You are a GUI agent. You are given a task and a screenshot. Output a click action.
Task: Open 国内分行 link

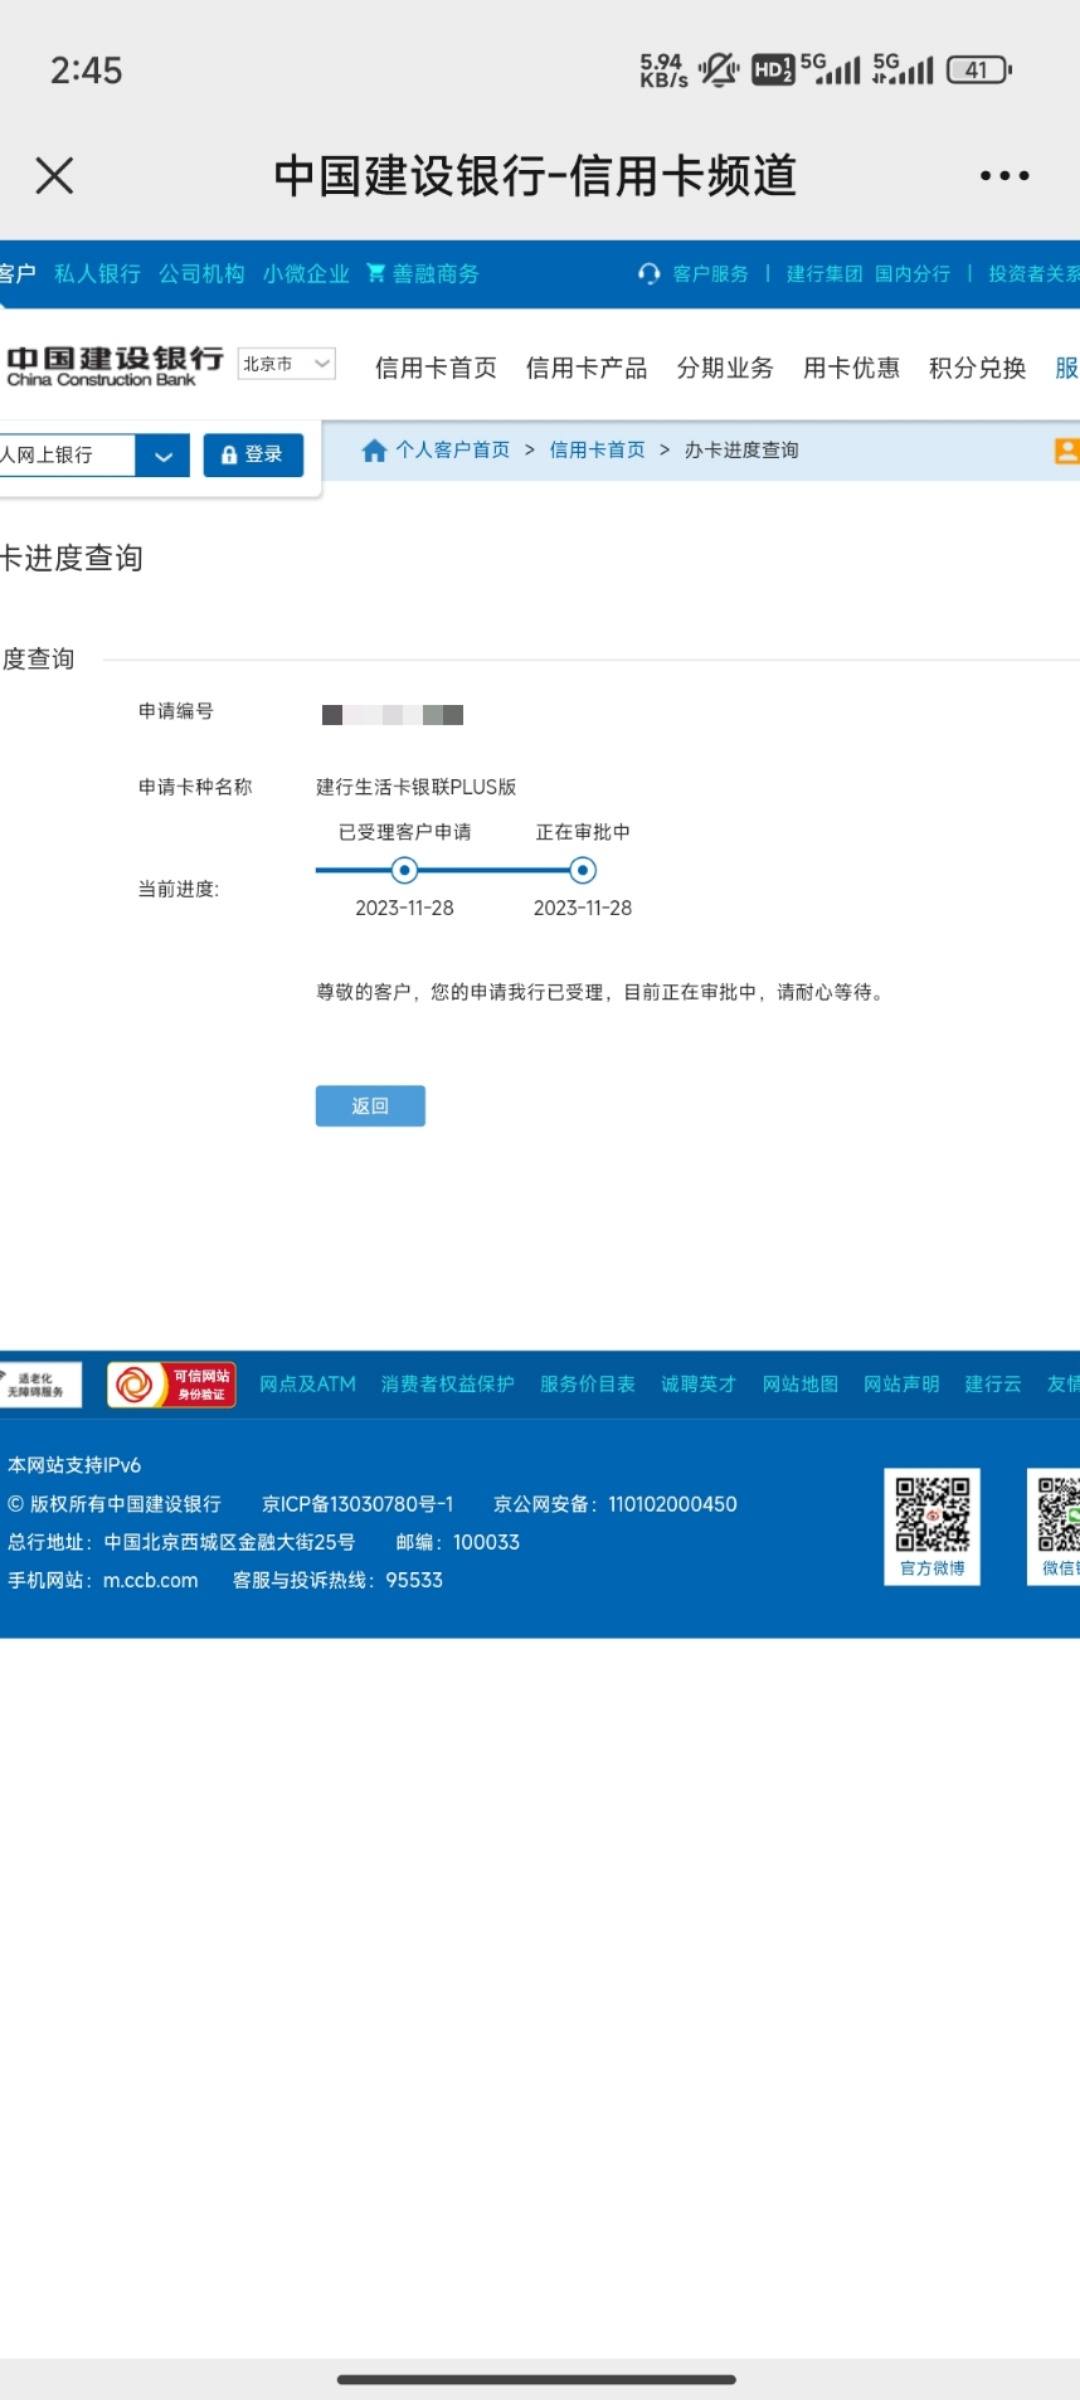click(x=912, y=274)
